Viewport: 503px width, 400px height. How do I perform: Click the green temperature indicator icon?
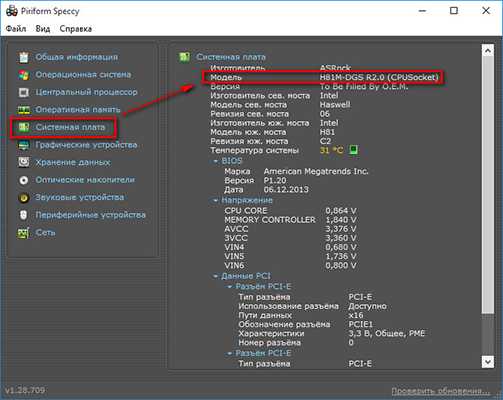pos(353,150)
